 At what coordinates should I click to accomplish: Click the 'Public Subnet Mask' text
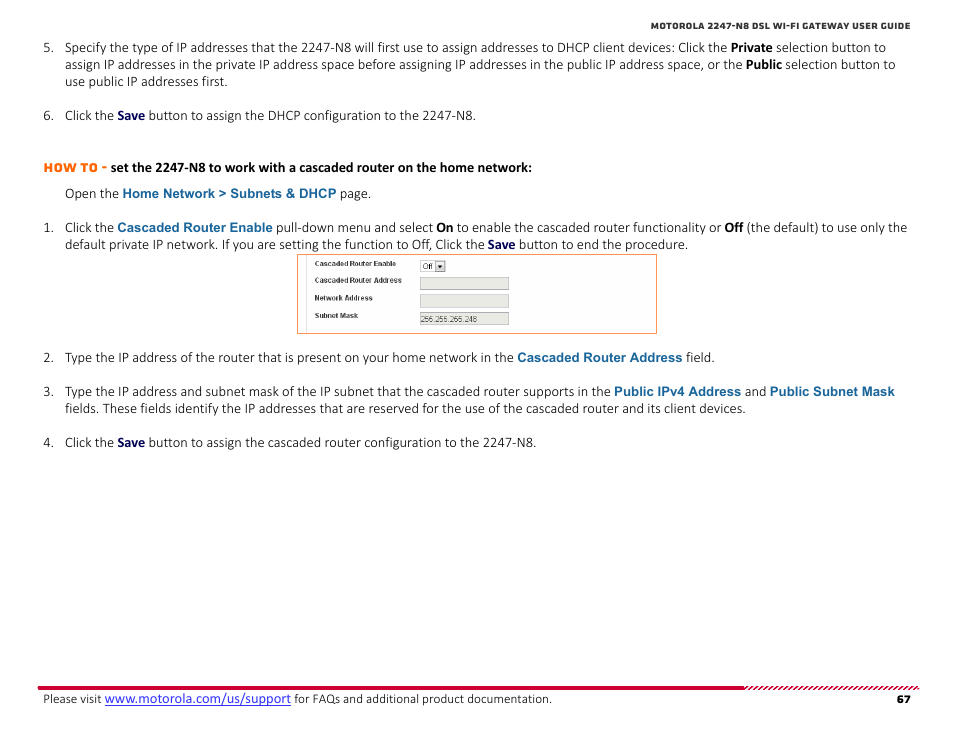pyautogui.click(x=832, y=392)
